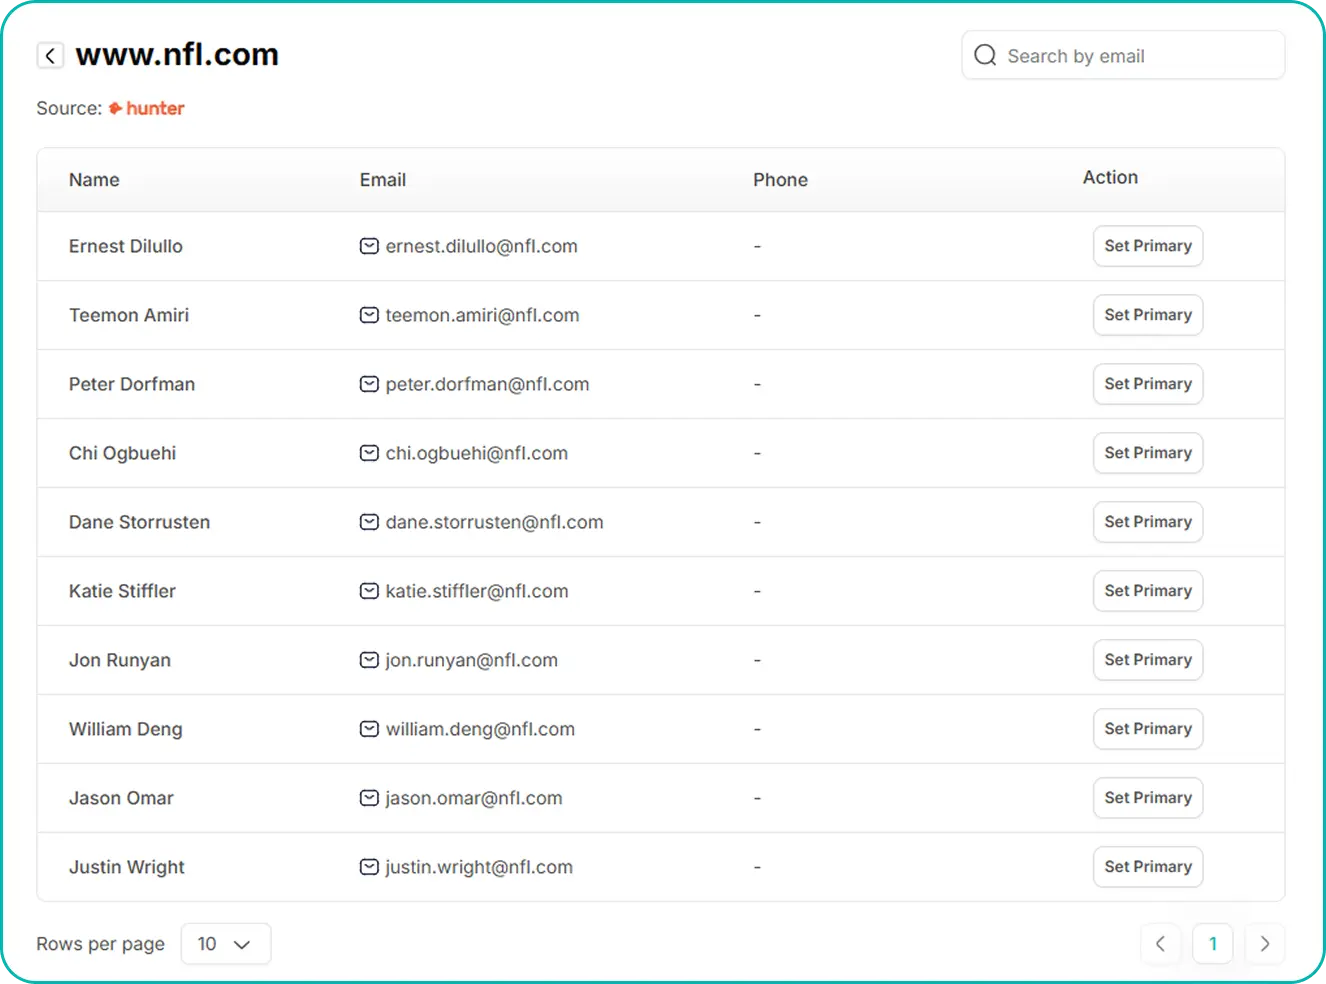
Task: Open the Rows per page dropdown
Action: click(226, 944)
